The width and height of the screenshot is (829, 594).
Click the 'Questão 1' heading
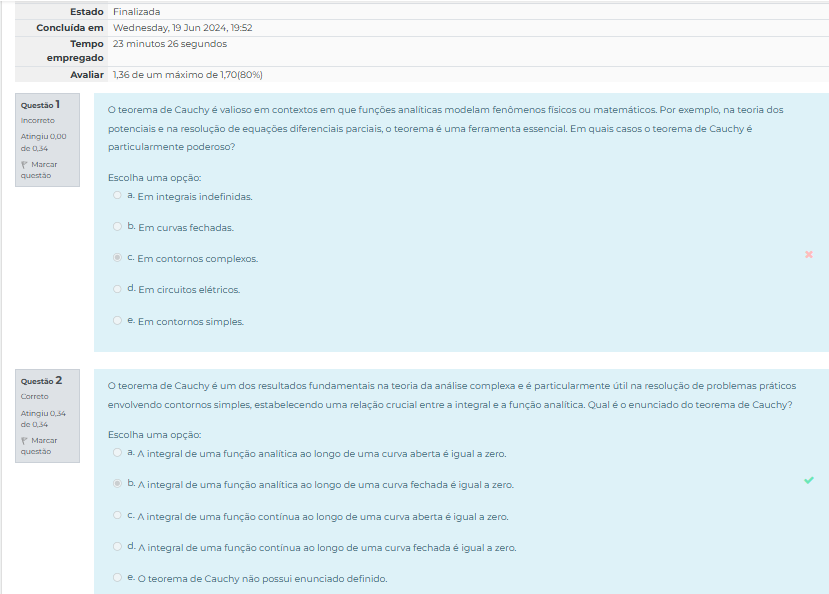pyautogui.click(x=41, y=105)
